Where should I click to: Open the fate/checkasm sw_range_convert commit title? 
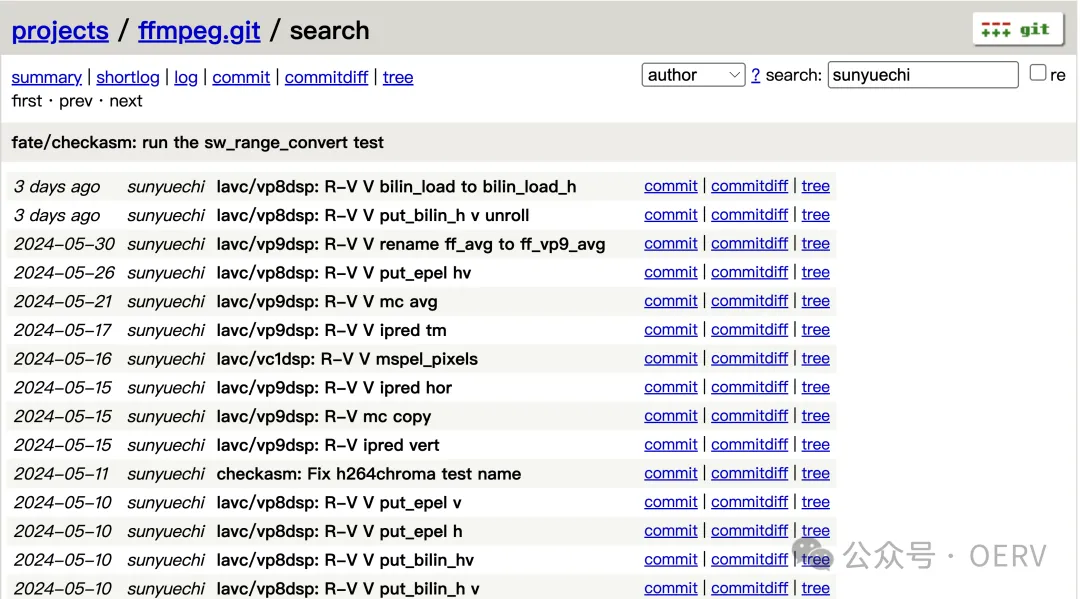[x=197, y=142]
